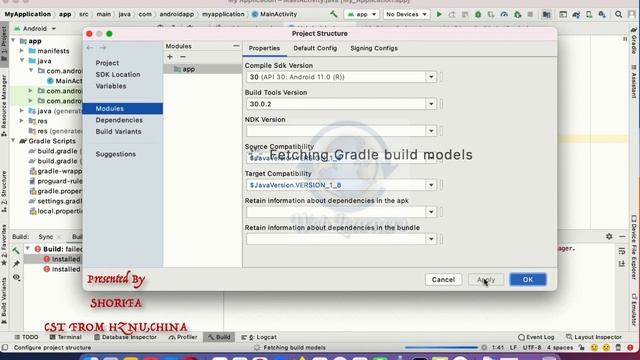Select Modules in the sidebar
The image size is (640, 360).
(x=122, y=109)
